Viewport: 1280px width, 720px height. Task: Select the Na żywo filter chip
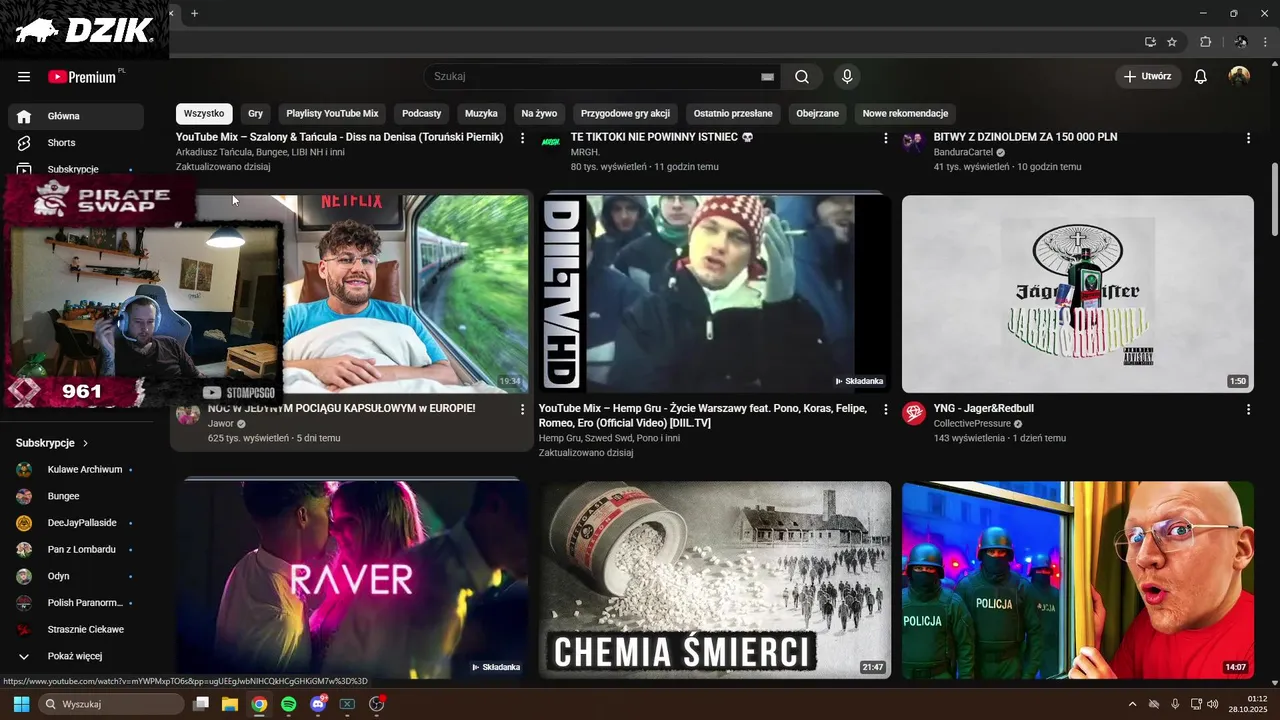tap(539, 113)
